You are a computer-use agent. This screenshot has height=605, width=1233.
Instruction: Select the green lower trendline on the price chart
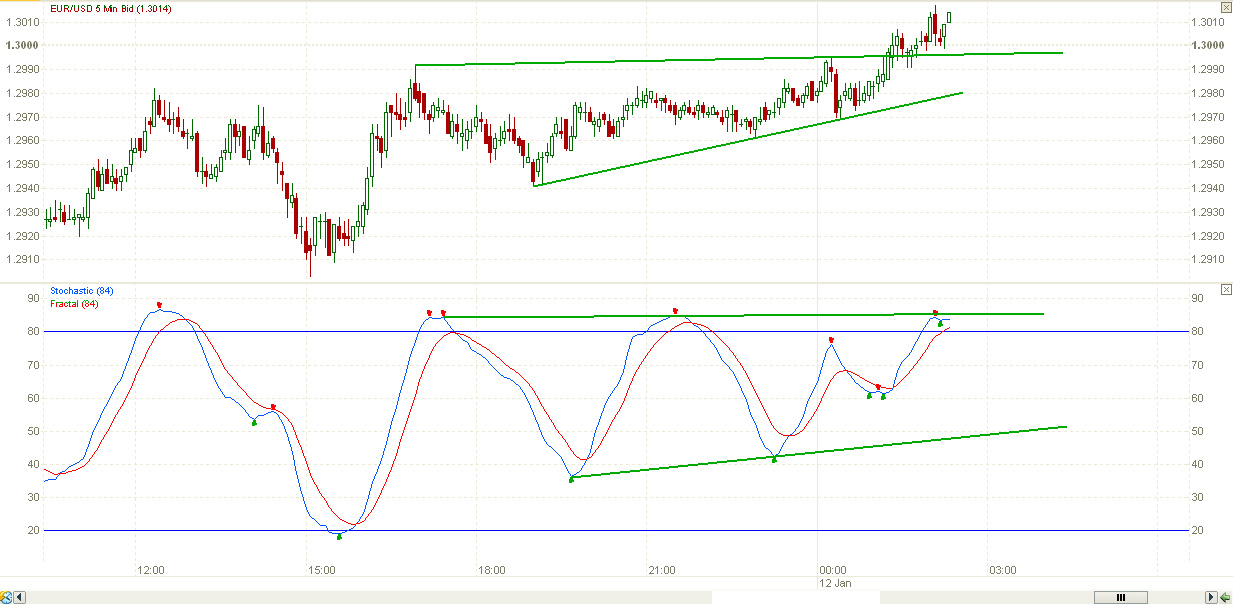[748, 139]
